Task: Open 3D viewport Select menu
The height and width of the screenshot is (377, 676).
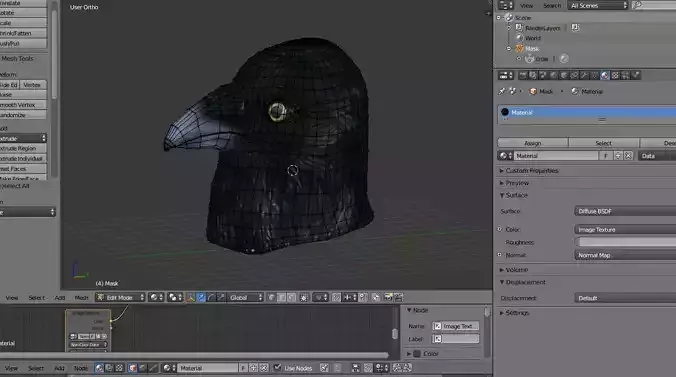Action: point(37,298)
